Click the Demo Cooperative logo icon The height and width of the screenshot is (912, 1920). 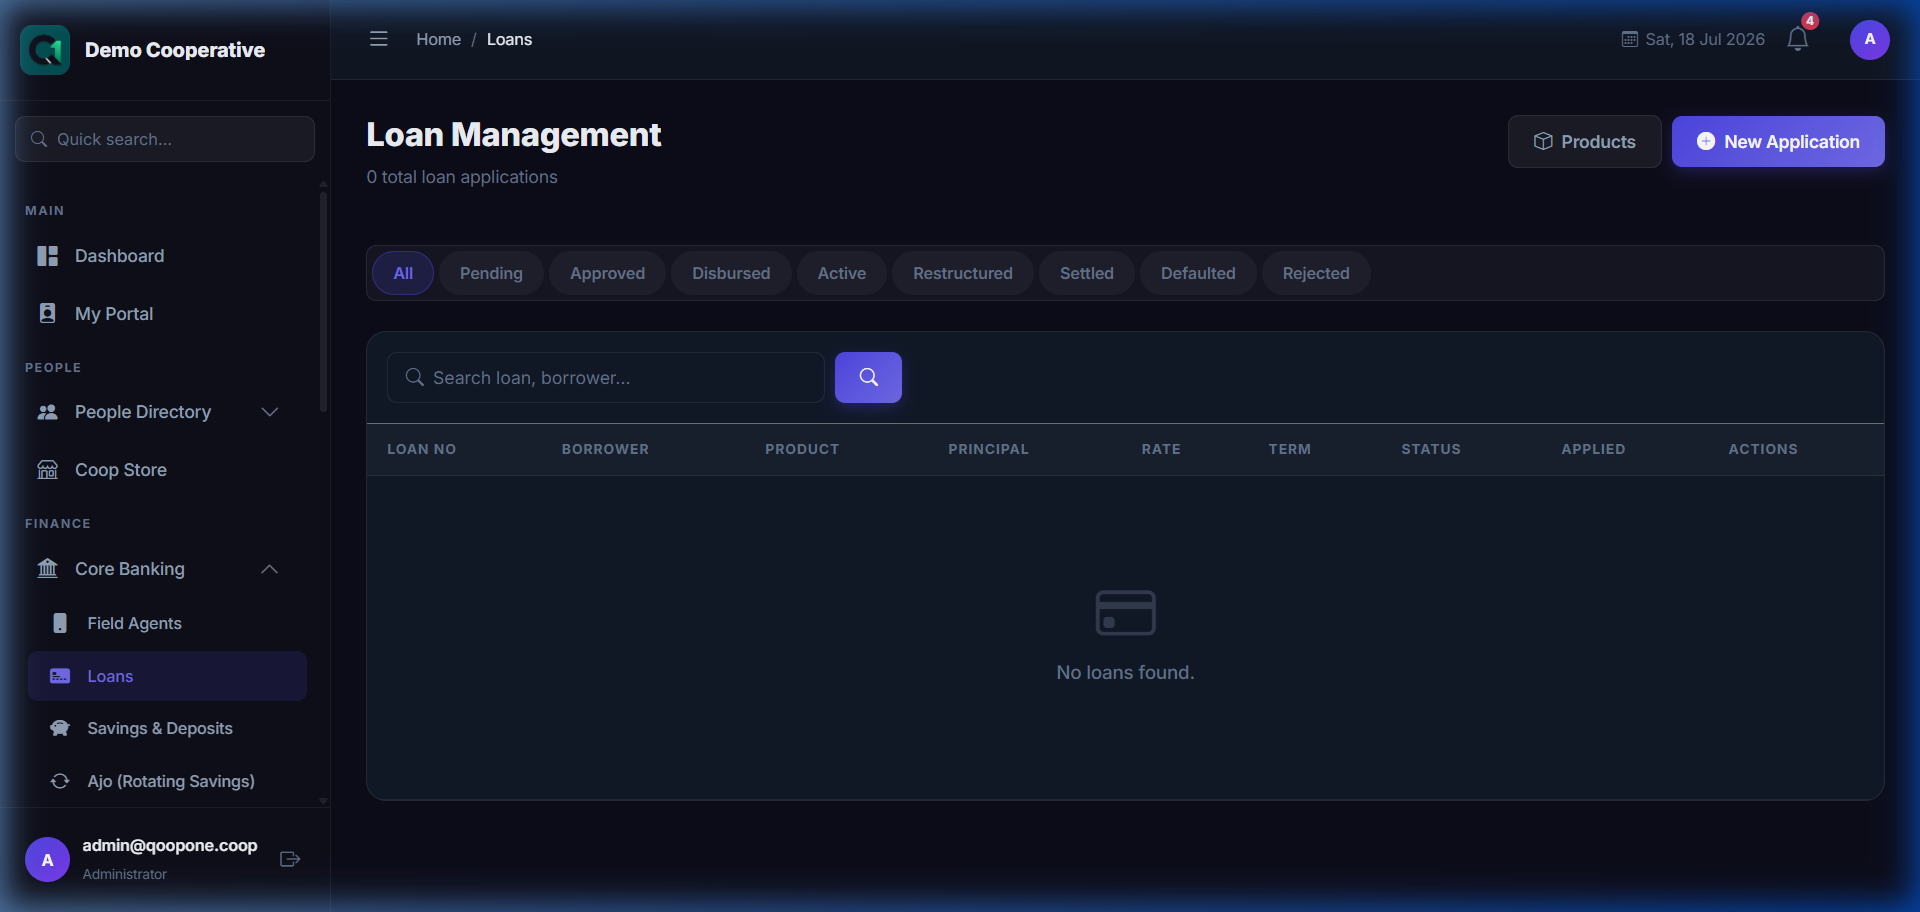pyautogui.click(x=45, y=50)
